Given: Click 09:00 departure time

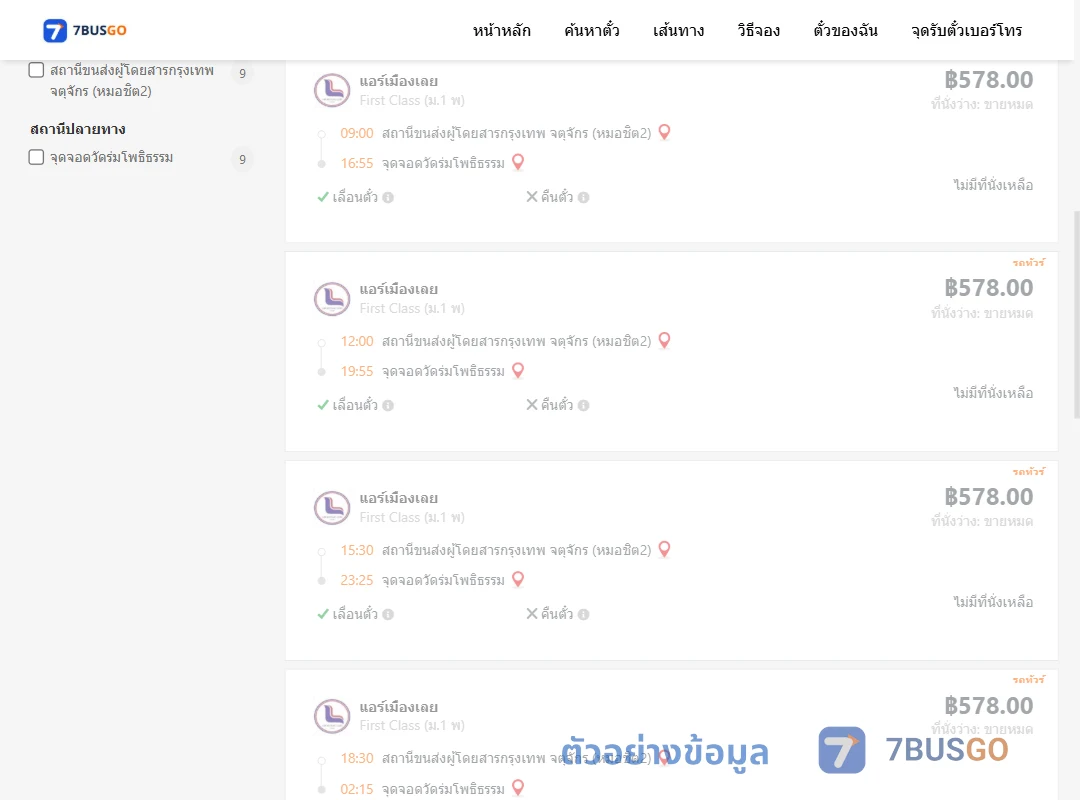Looking at the screenshot, I should point(357,133).
